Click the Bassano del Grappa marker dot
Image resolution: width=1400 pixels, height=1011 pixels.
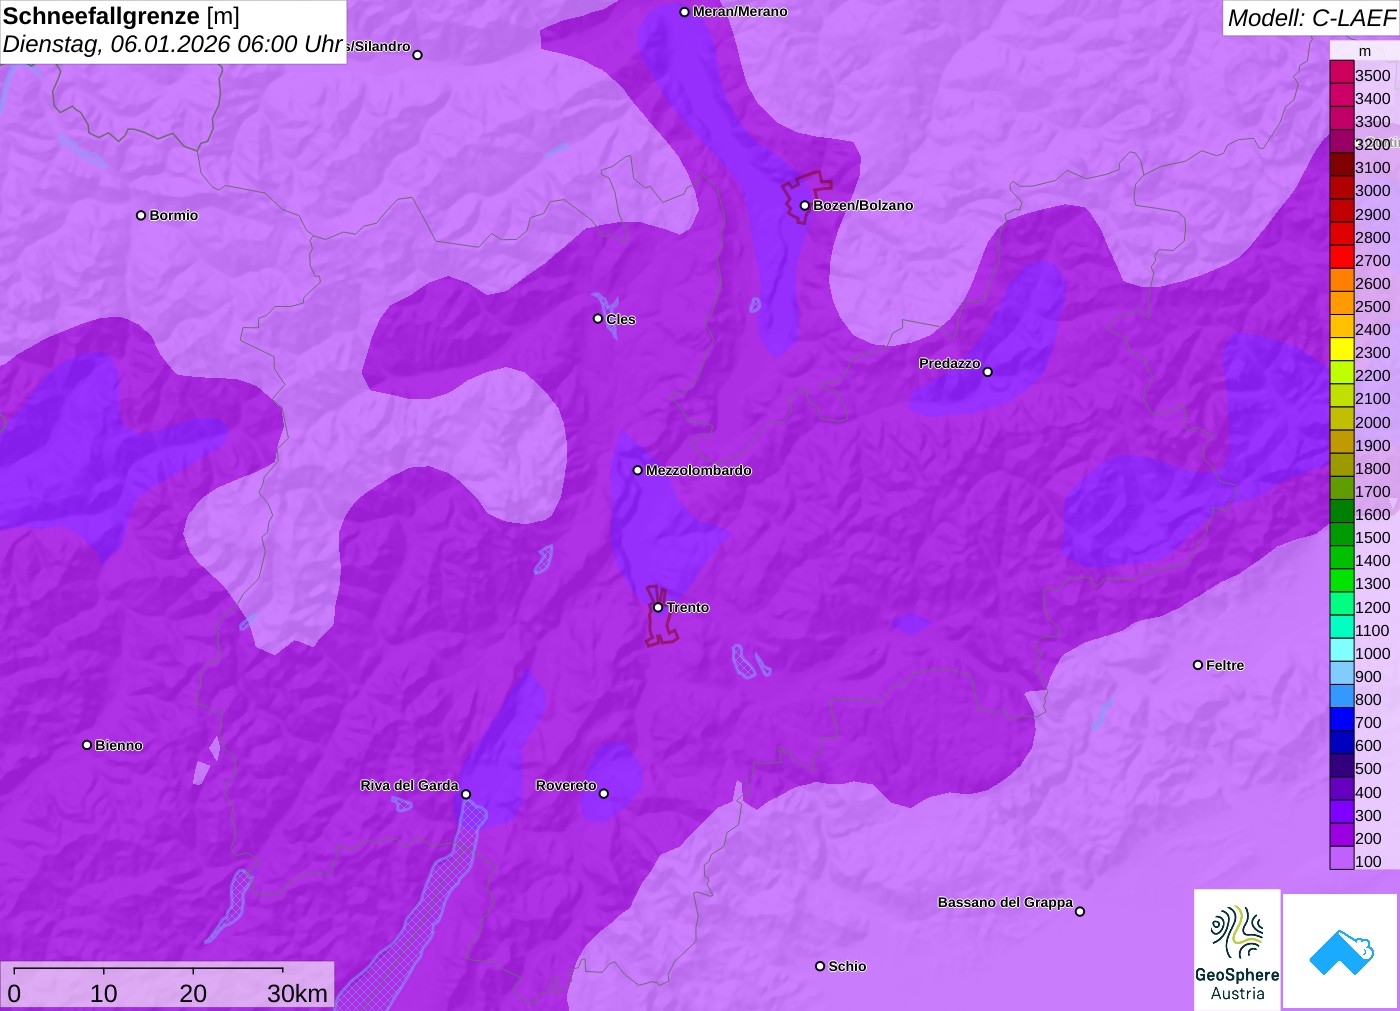(1080, 911)
